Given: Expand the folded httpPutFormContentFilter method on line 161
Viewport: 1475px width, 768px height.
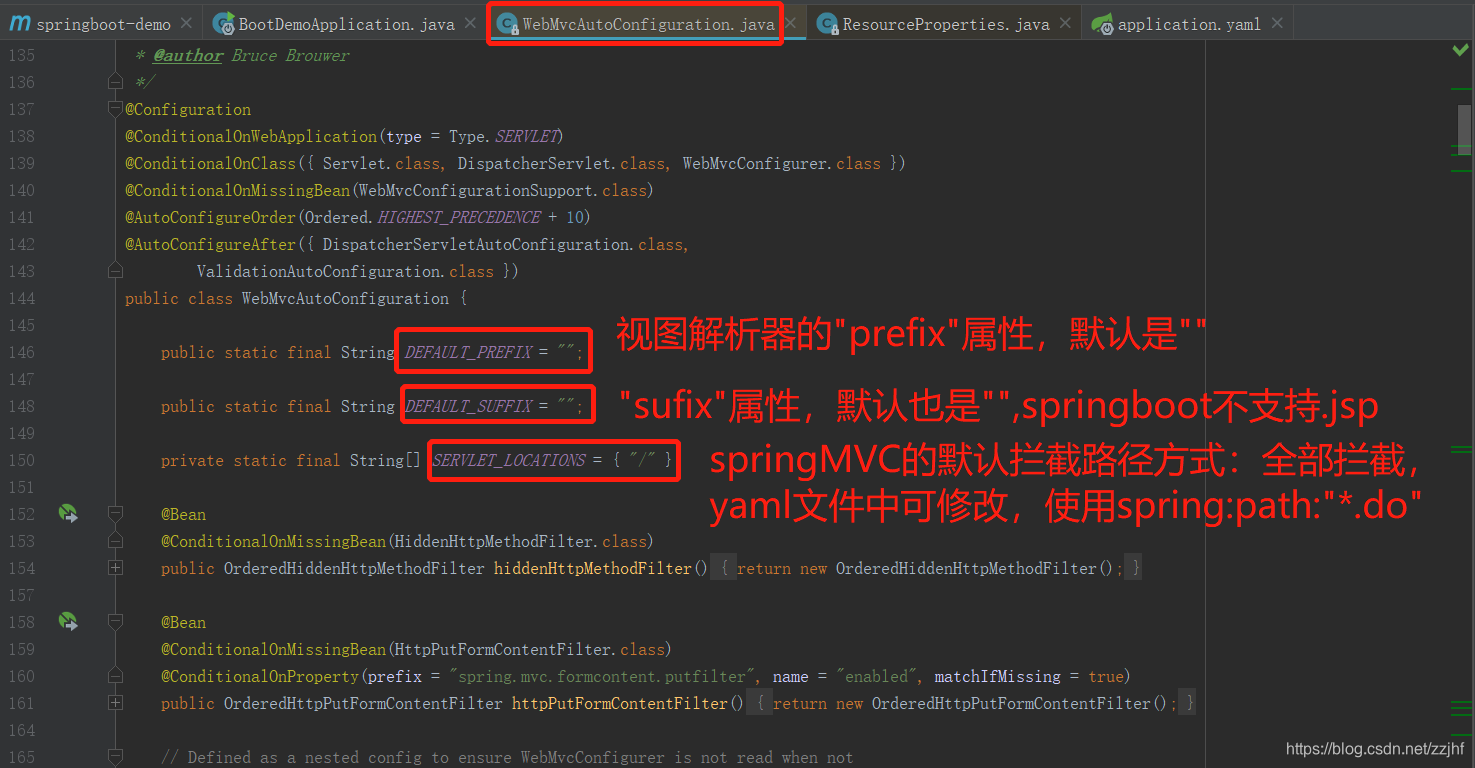Looking at the screenshot, I should click(115, 703).
